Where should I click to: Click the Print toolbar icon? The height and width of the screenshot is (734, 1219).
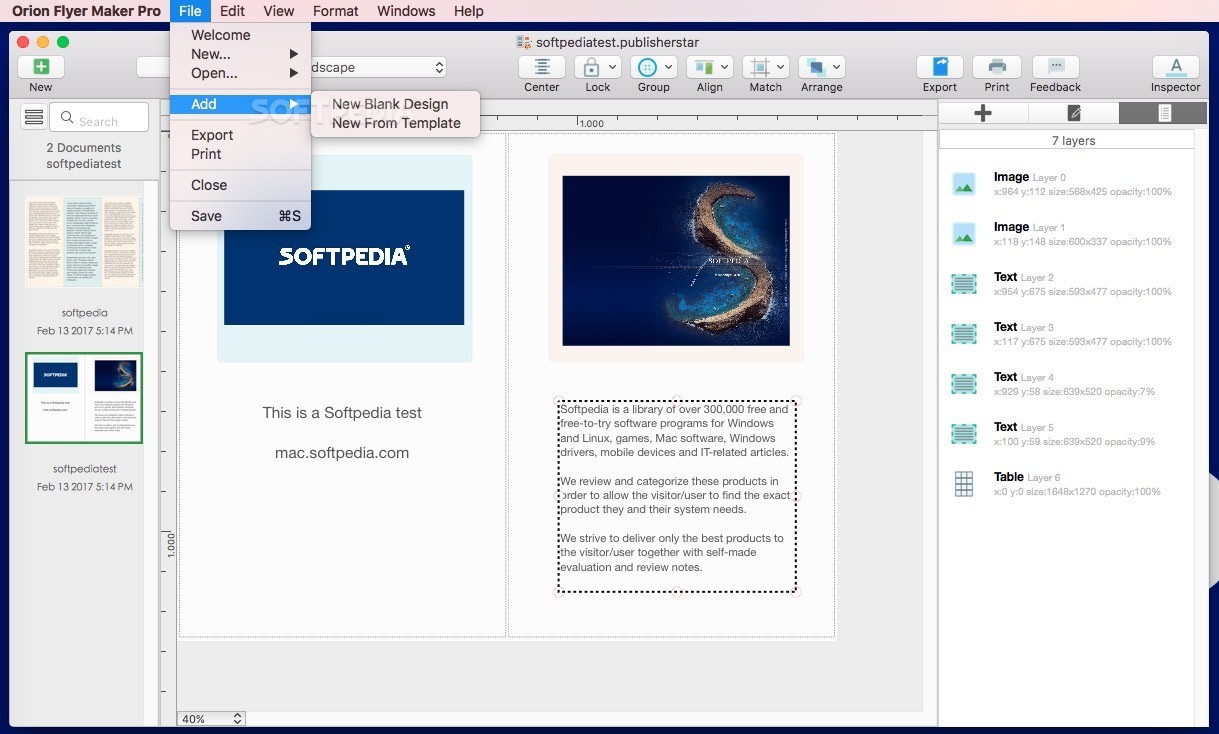click(x=997, y=67)
